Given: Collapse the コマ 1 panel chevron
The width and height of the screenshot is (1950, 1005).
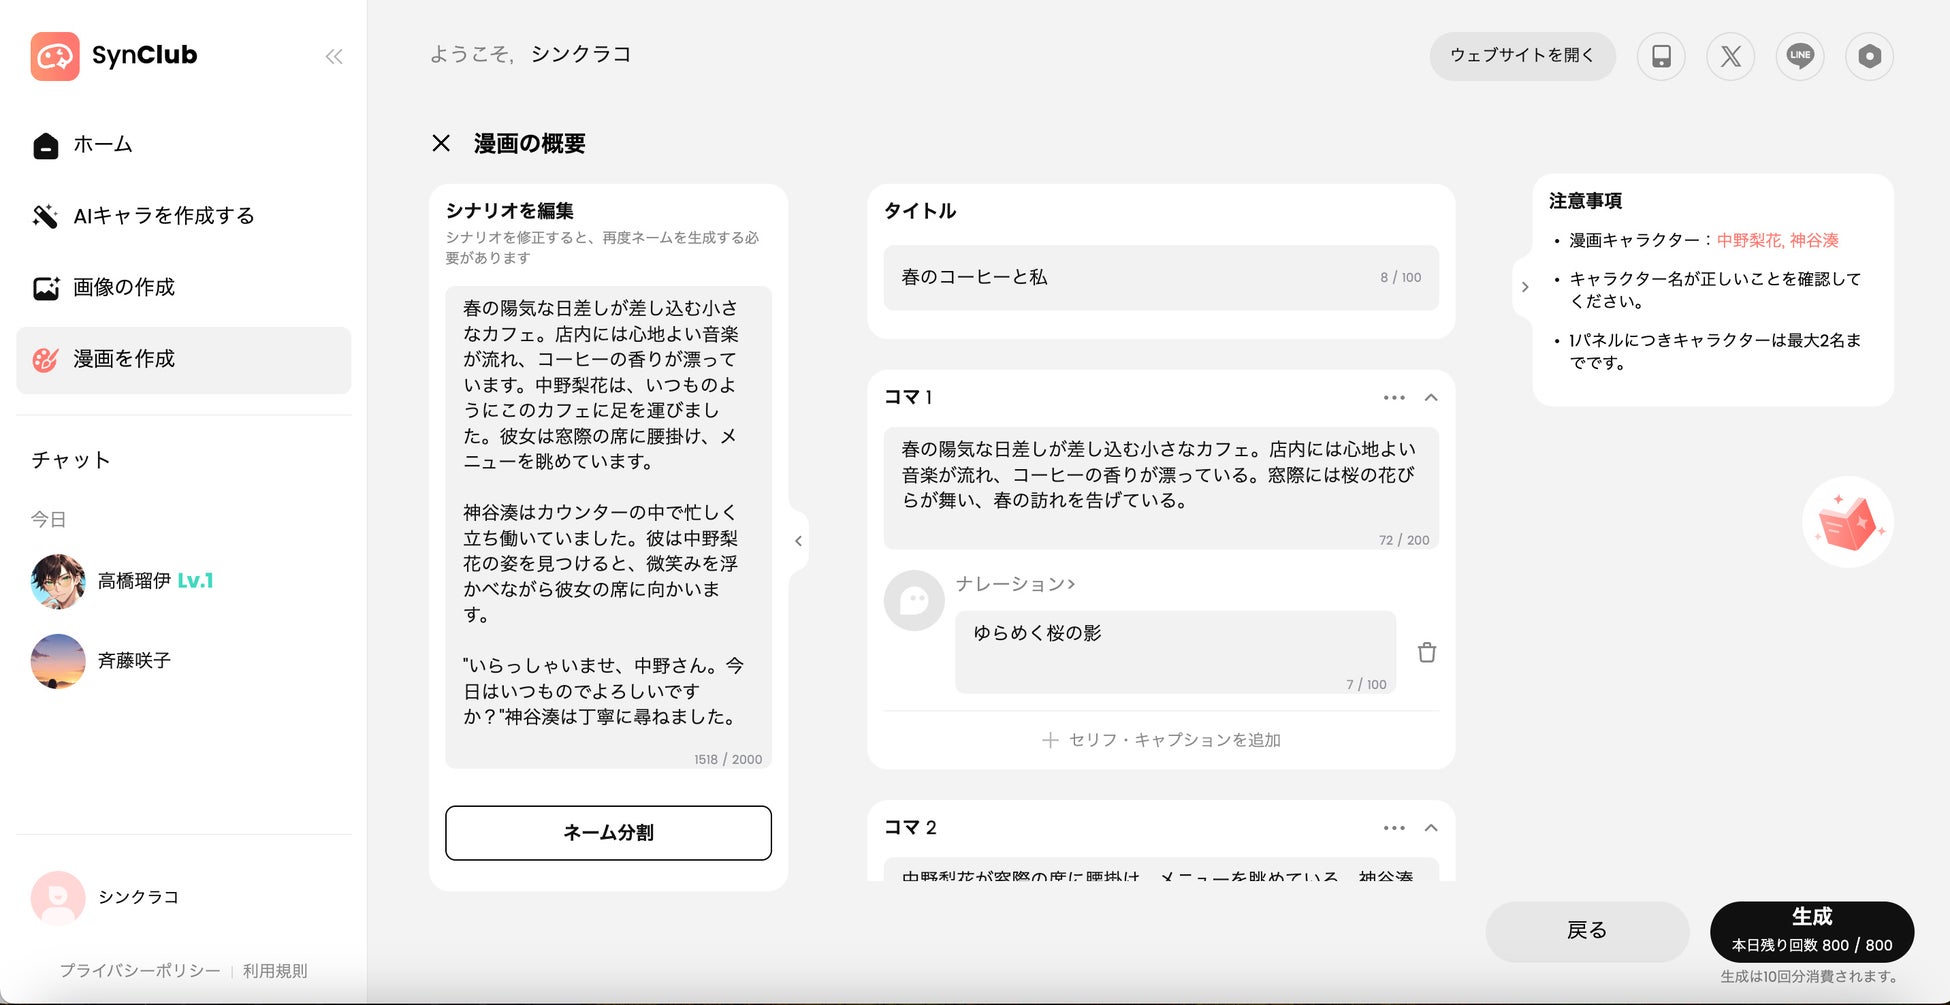Looking at the screenshot, I should (x=1431, y=398).
